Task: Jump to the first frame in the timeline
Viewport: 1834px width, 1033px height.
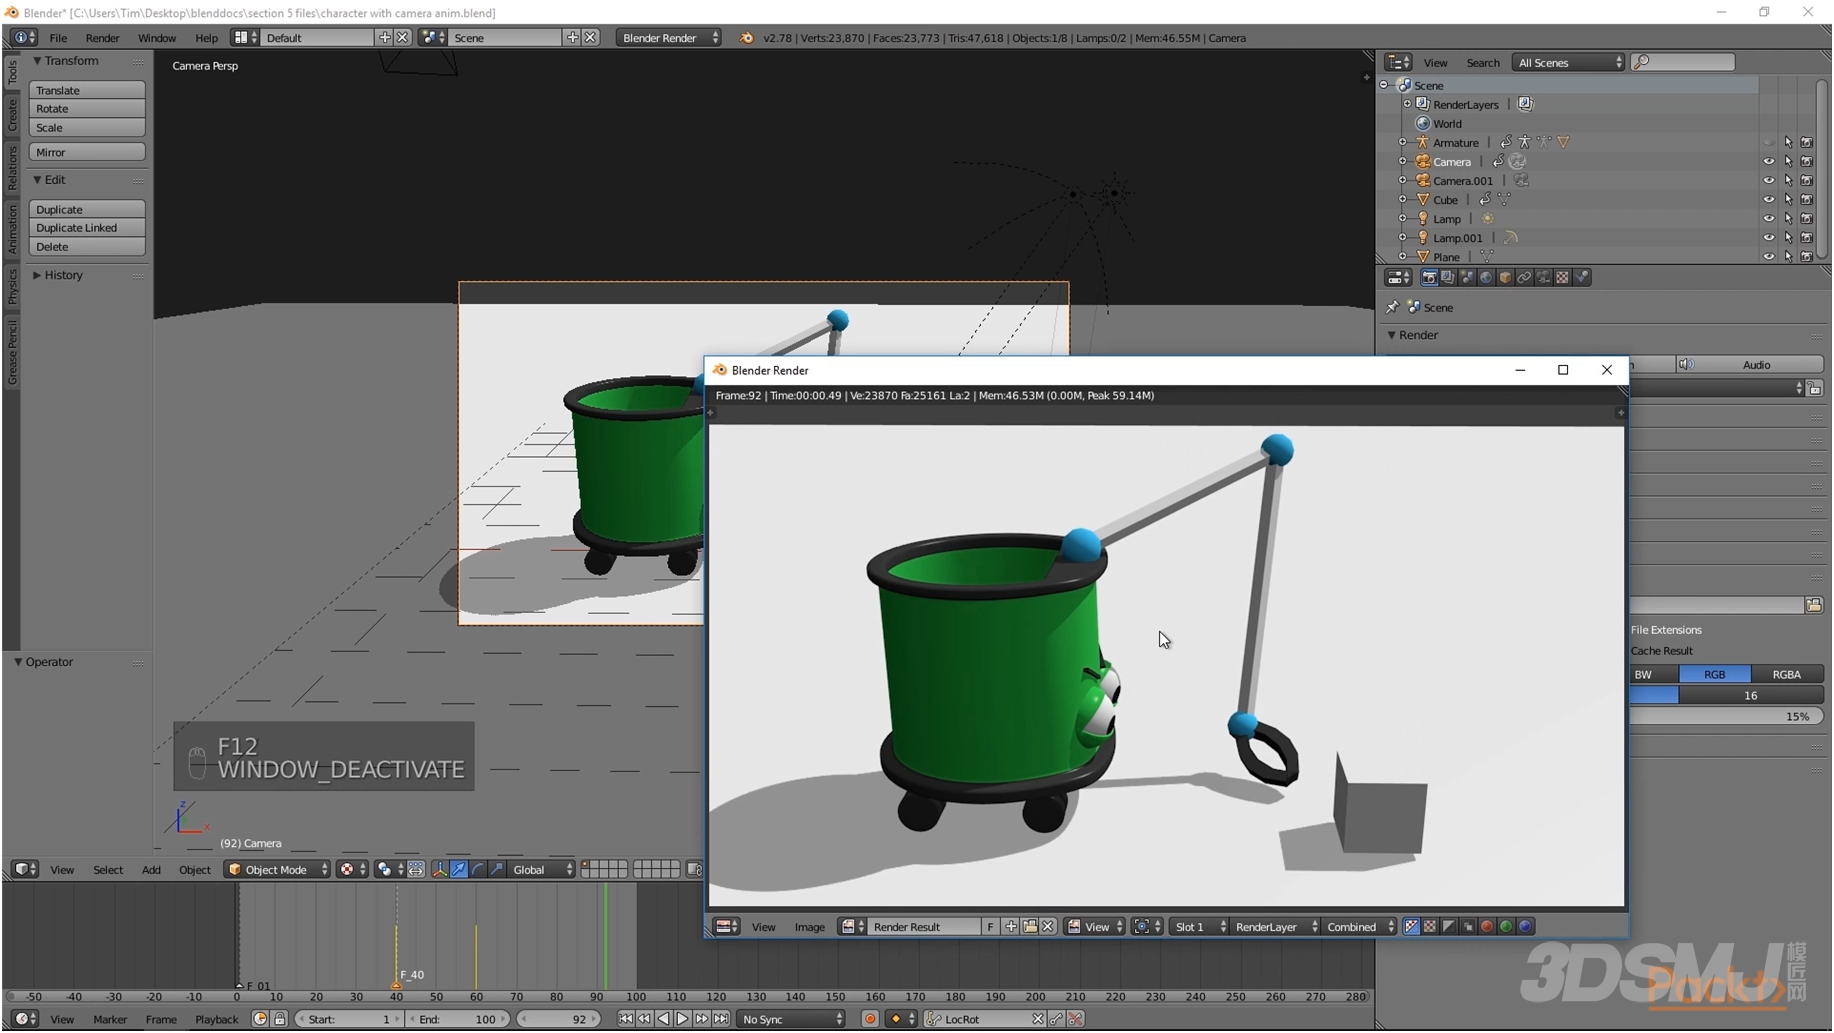Action: pos(625,1019)
